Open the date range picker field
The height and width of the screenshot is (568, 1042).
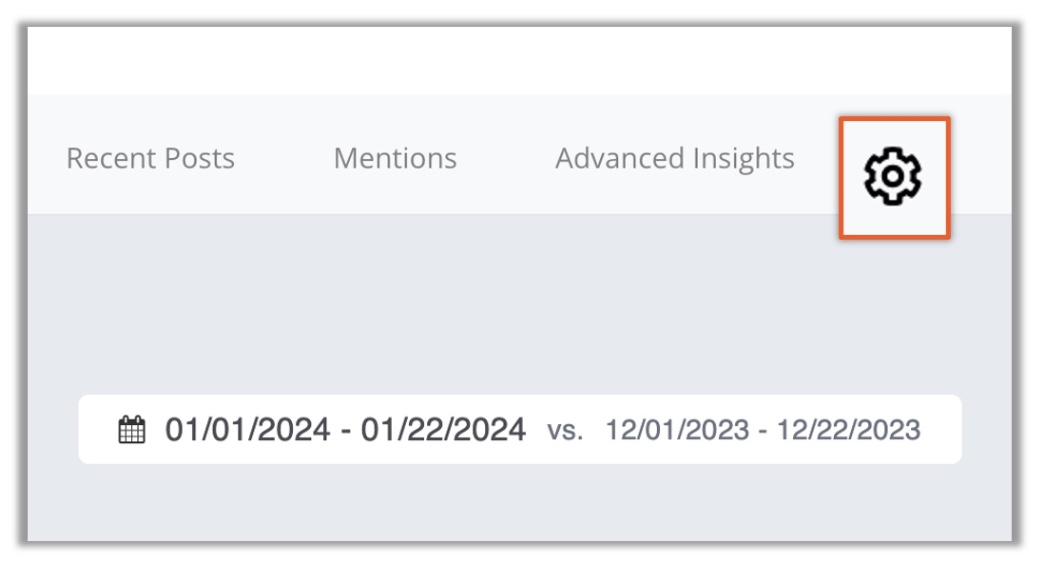click(x=520, y=429)
